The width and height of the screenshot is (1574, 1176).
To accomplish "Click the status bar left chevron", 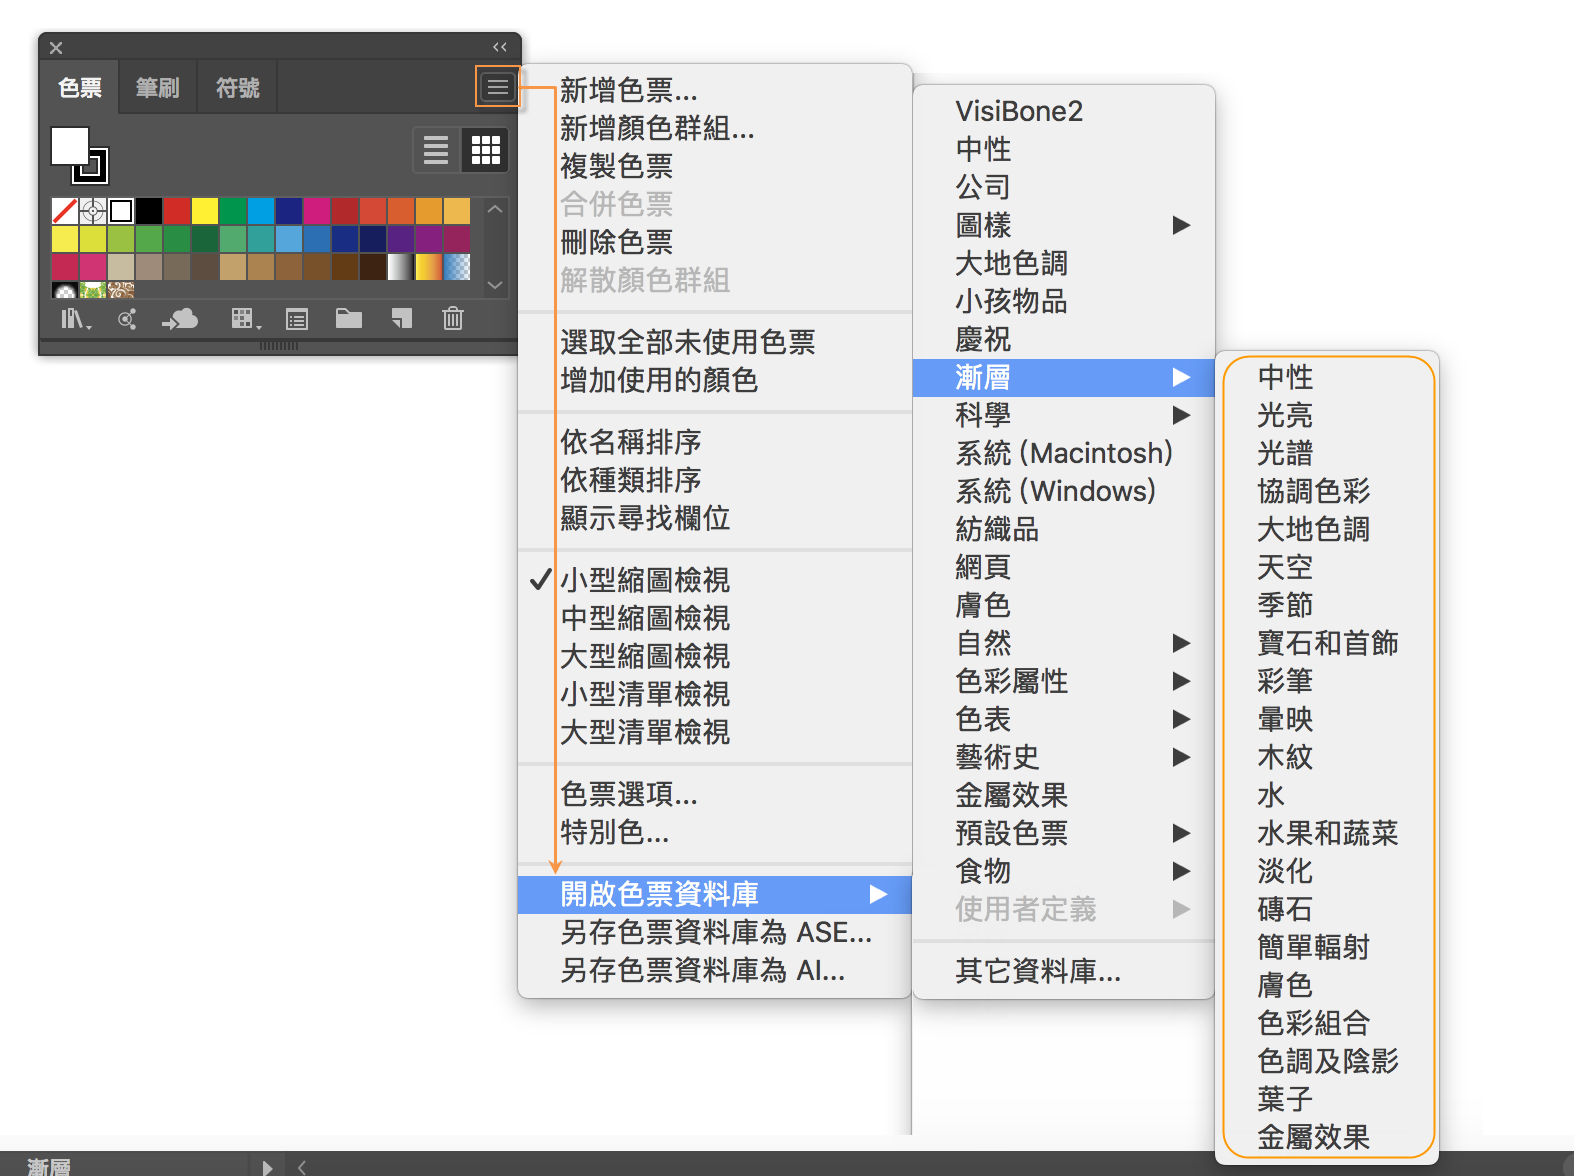I will coord(301,1166).
